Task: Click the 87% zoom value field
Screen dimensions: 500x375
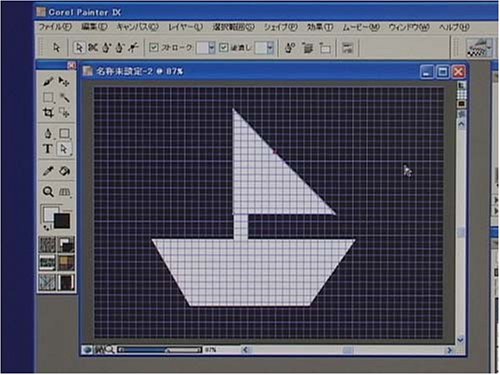Action: (210, 350)
